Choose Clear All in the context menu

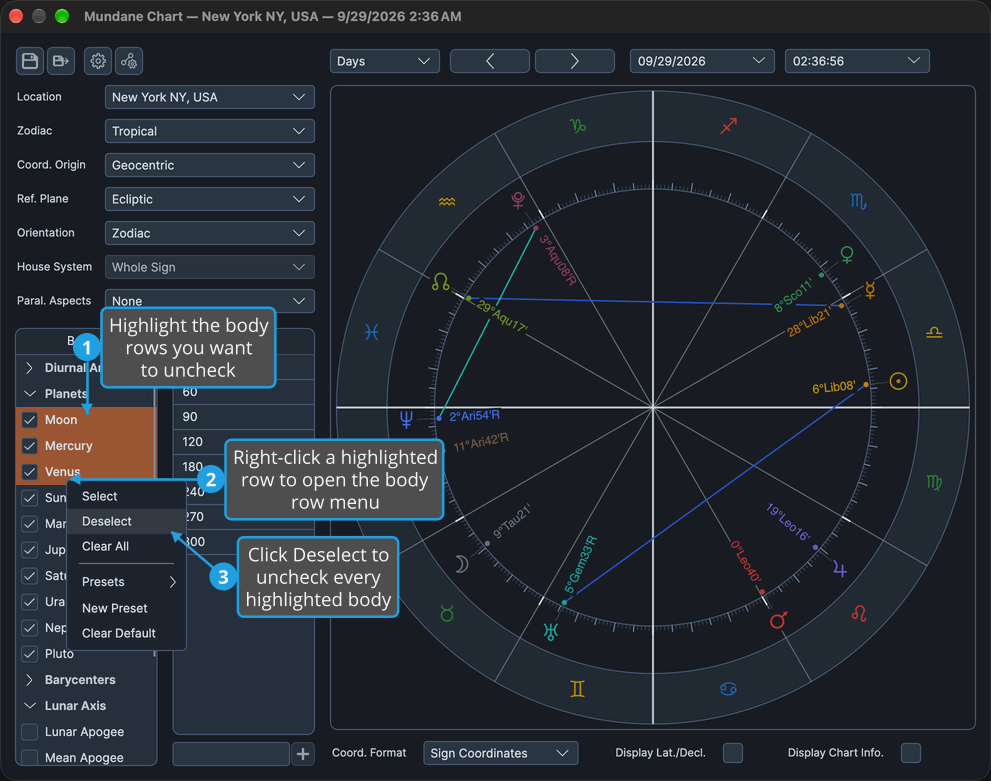coord(126,547)
